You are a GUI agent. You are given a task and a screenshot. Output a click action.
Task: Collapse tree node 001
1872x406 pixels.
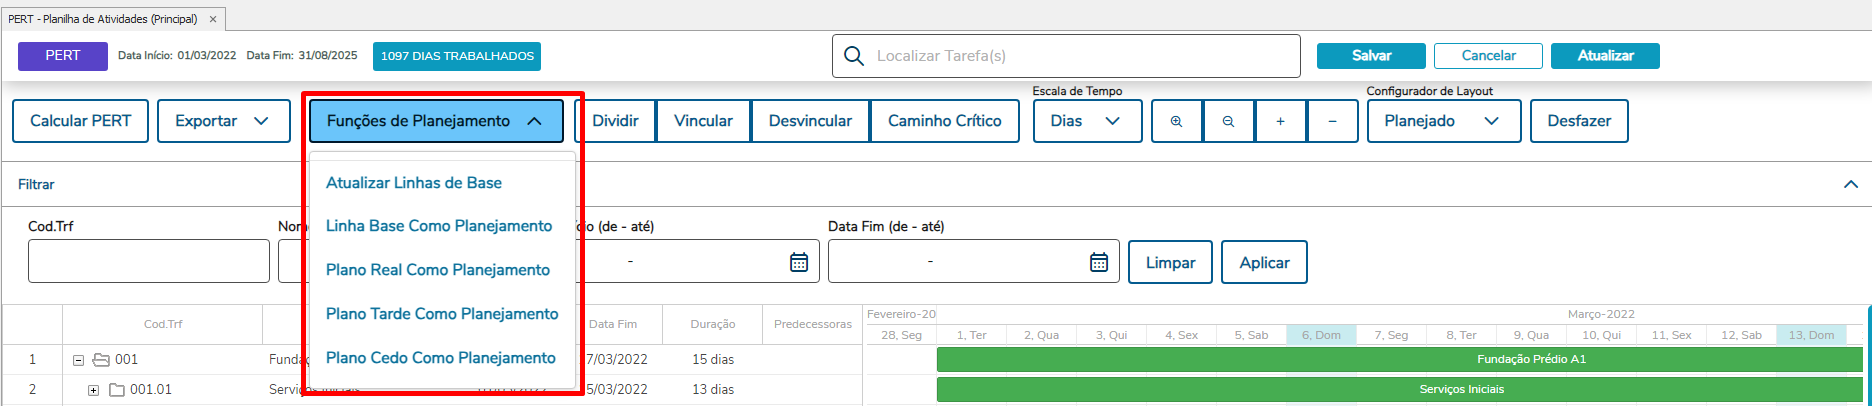pos(78,360)
